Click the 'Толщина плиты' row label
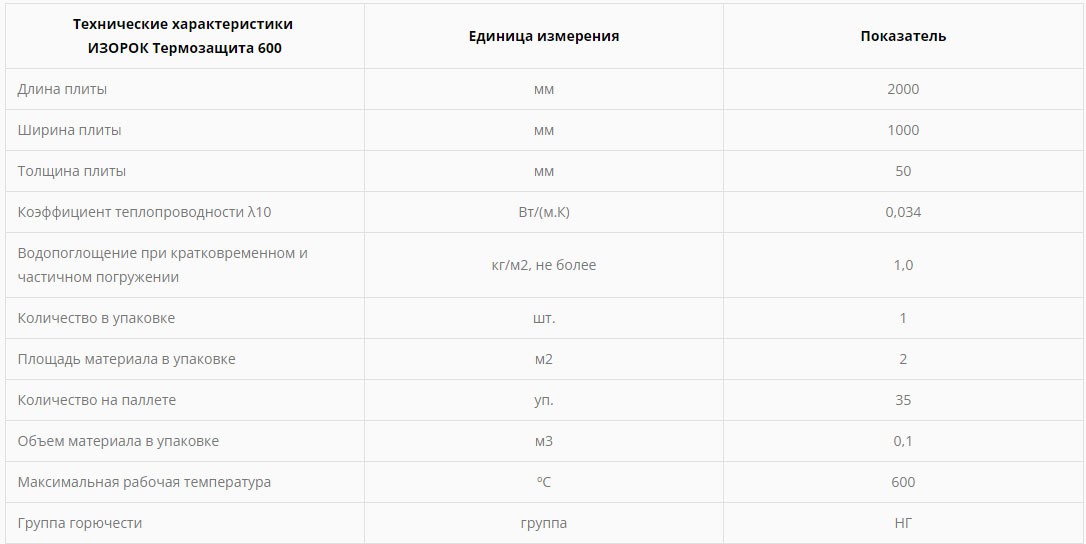The height and width of the screenshot is (544, 1086). (x=72, y=171)
